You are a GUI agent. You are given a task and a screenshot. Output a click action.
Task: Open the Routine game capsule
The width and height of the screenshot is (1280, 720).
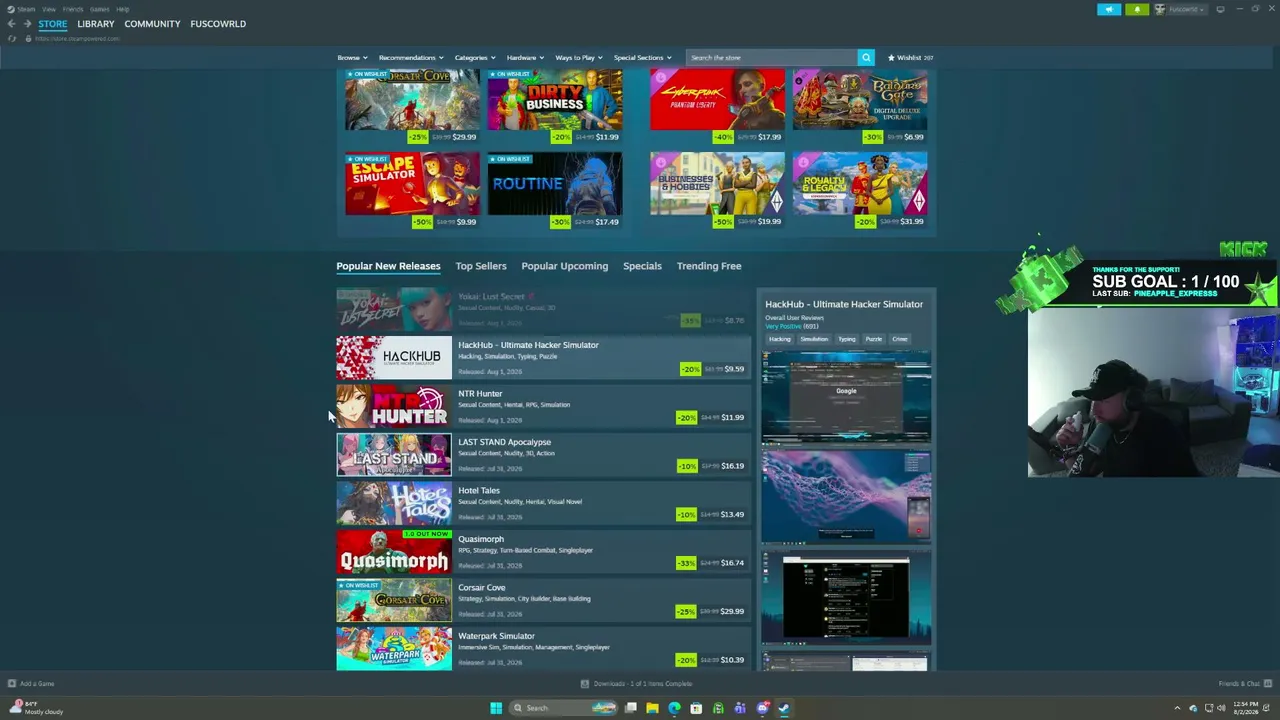555,190
